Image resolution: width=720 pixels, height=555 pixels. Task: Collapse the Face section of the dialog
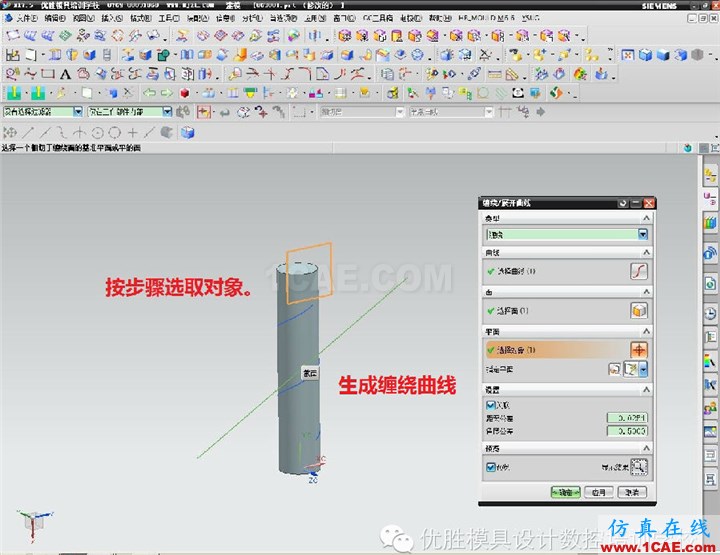(x=646, y=292)
